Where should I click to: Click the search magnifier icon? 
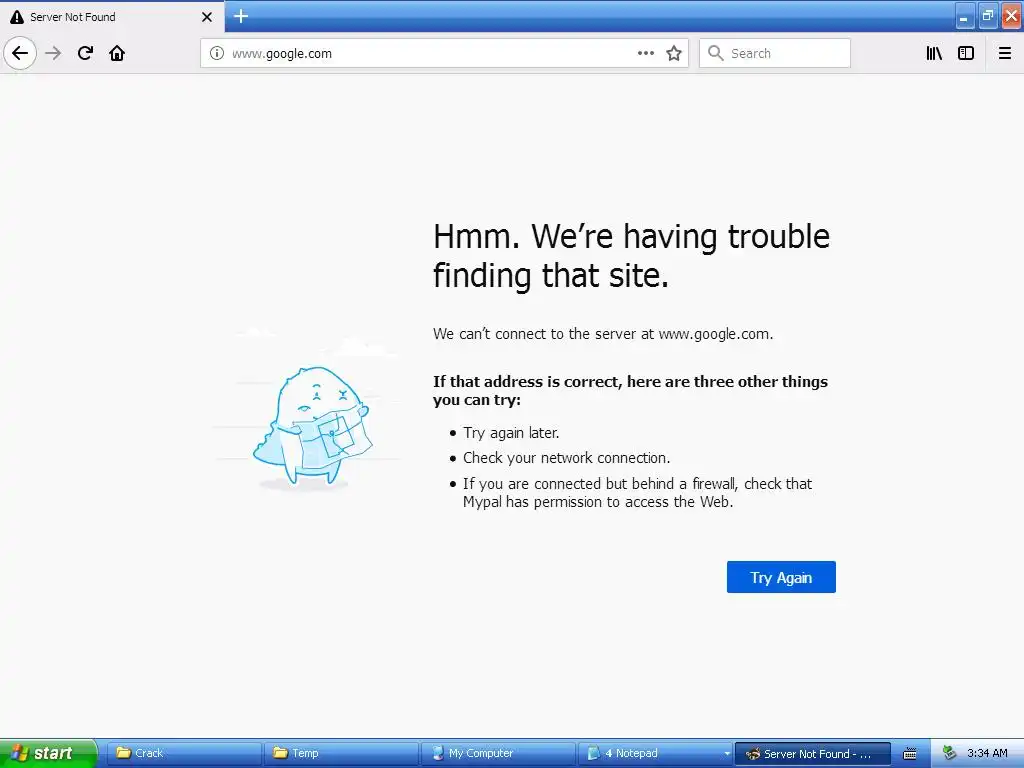point(716,53)
